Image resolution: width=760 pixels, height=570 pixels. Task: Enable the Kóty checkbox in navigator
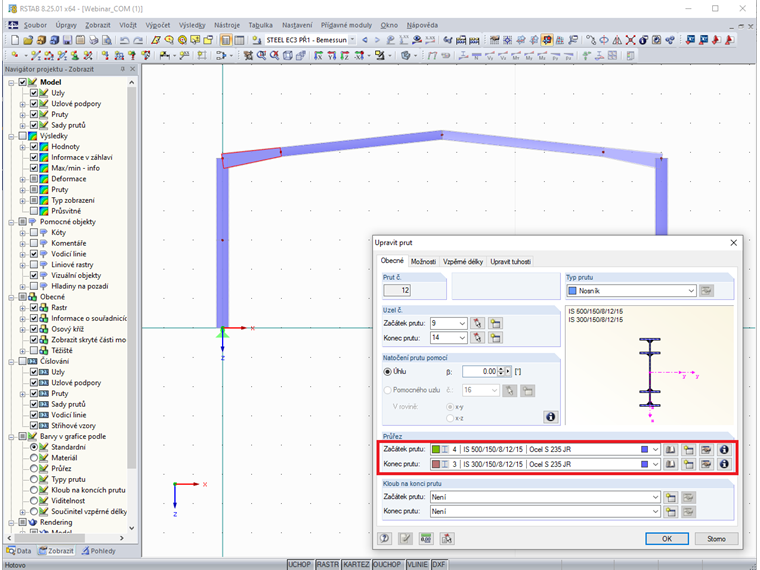(x=33, y=232)
